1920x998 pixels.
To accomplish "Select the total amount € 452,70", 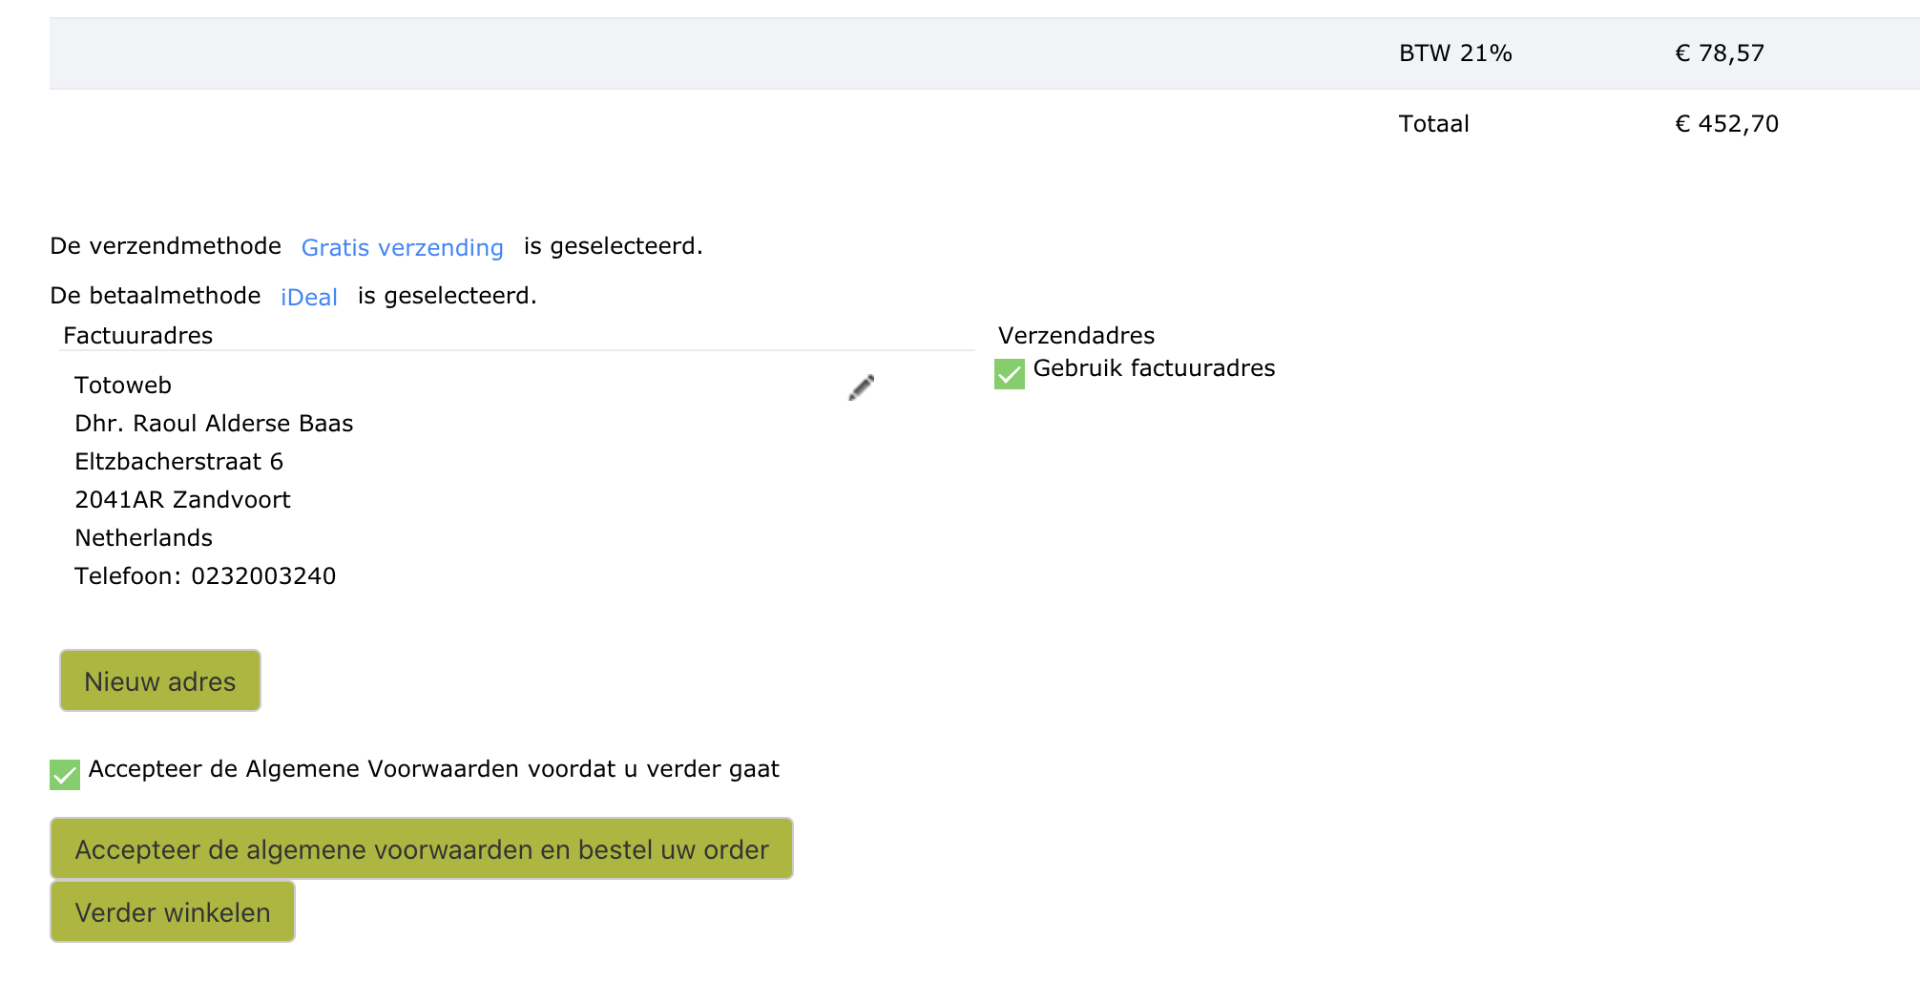I will [1727, 124].
